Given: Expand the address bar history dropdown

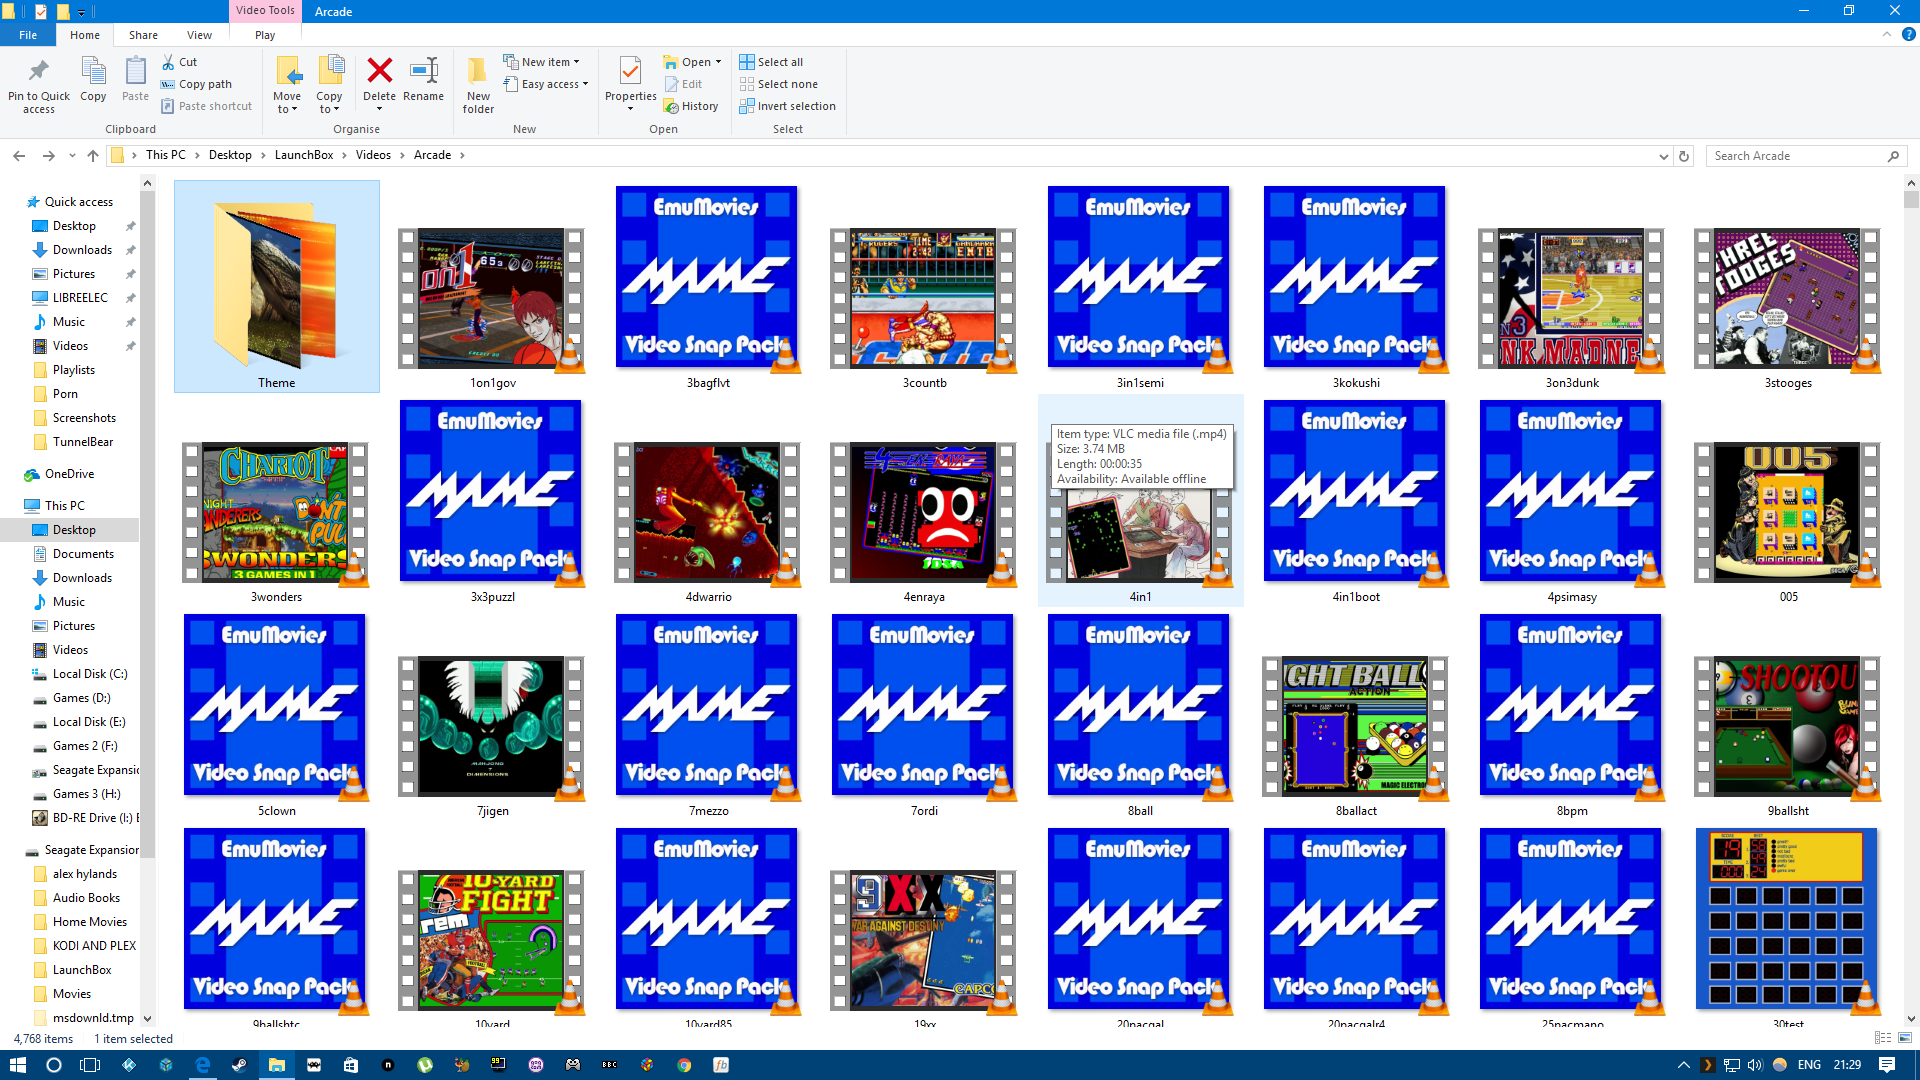Looking at the screenshot, I should coord(1664,156).
